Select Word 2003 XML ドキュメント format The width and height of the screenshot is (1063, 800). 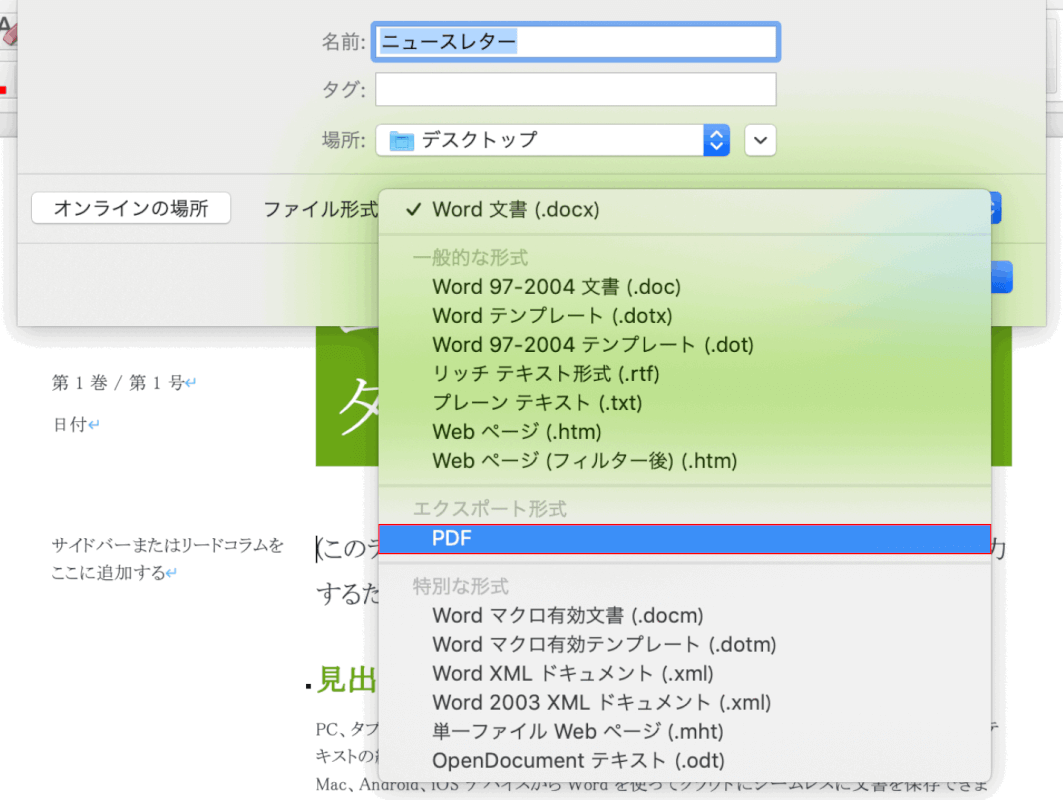point(600,702)
